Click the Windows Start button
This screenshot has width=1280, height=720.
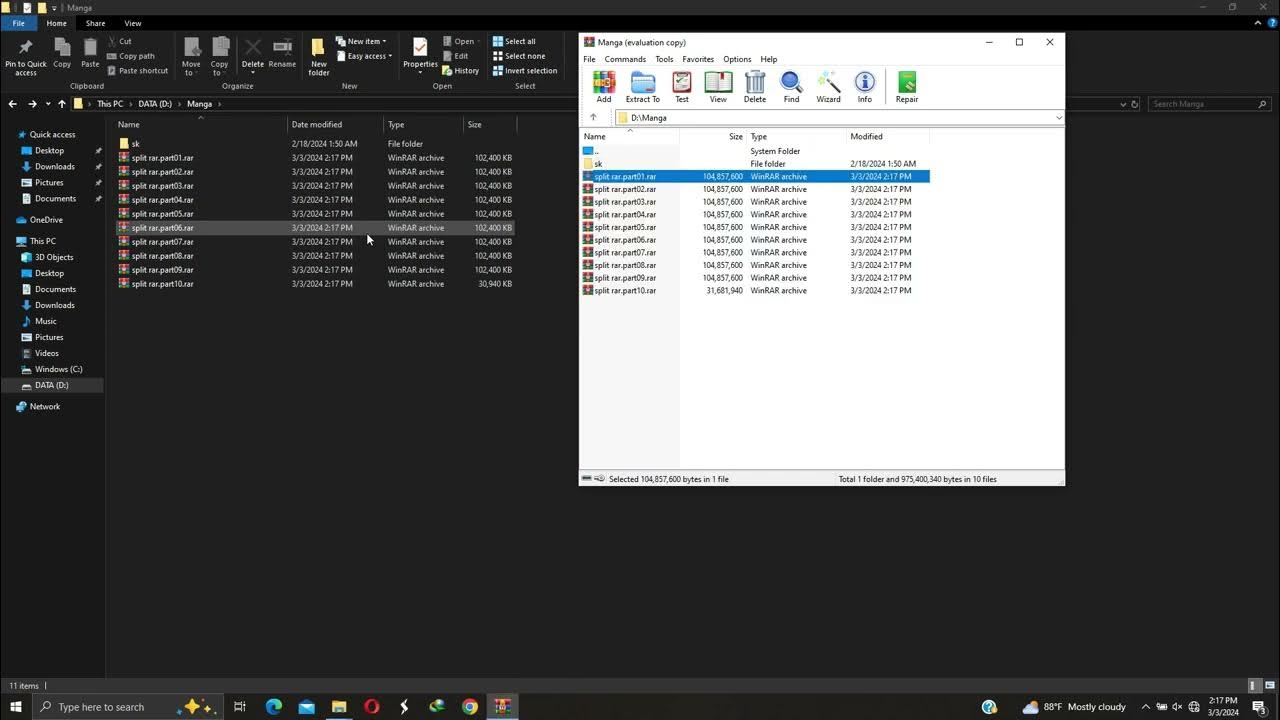[x=16, y=707]
